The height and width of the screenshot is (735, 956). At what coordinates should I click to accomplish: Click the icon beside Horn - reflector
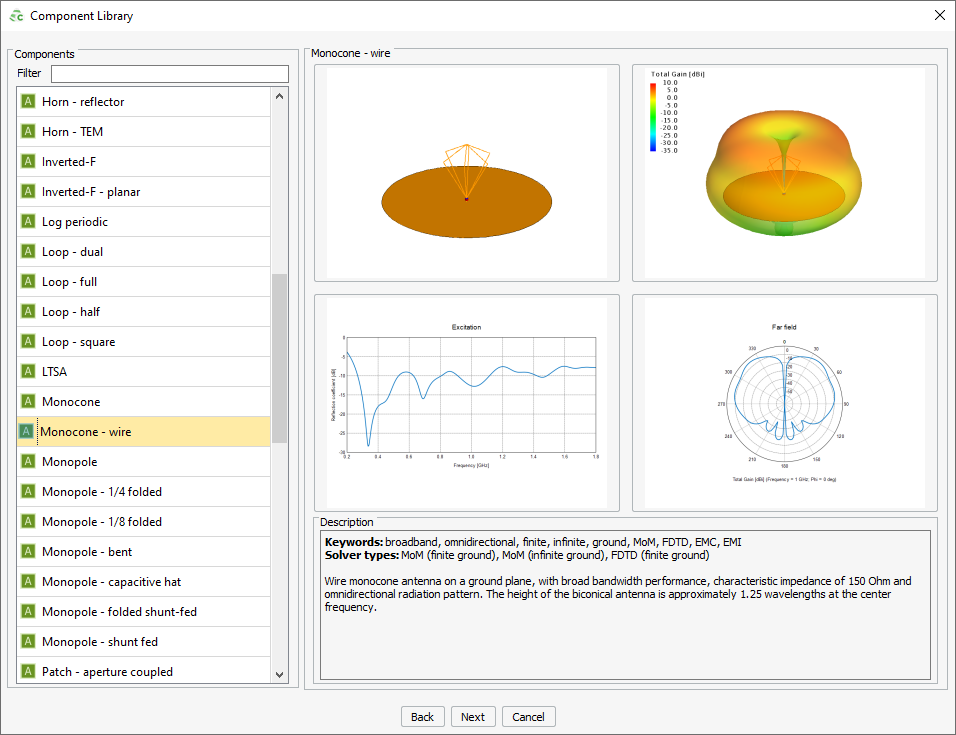pos(28,102)
